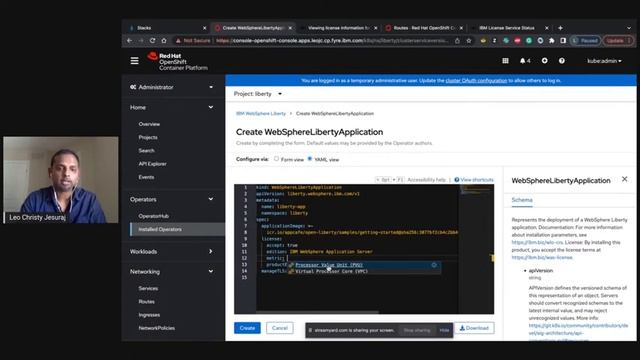Click the Chrome Update button
This screenshot has height=360, width=640.
pos(618,40)
